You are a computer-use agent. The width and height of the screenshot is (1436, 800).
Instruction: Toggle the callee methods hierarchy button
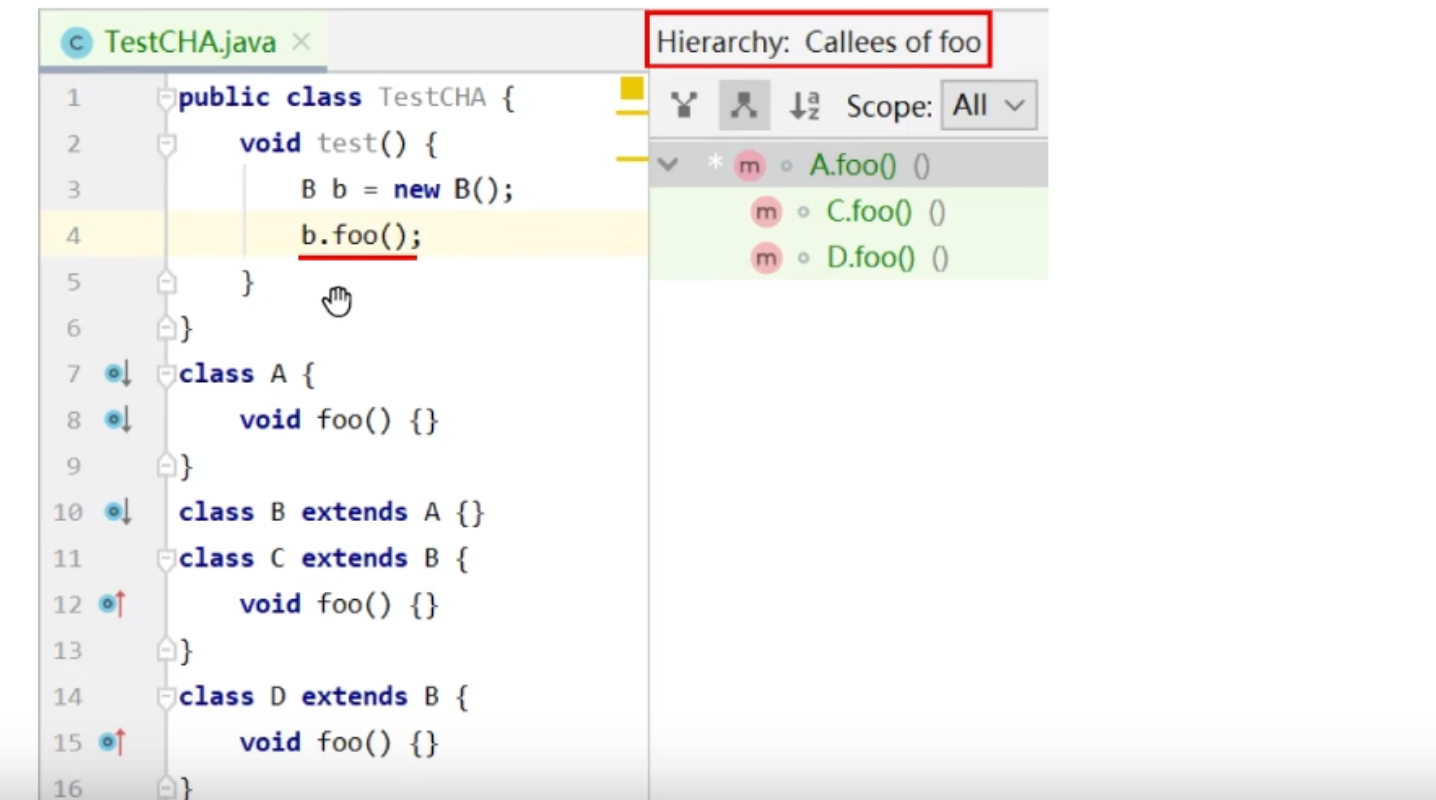coord(744,105)
